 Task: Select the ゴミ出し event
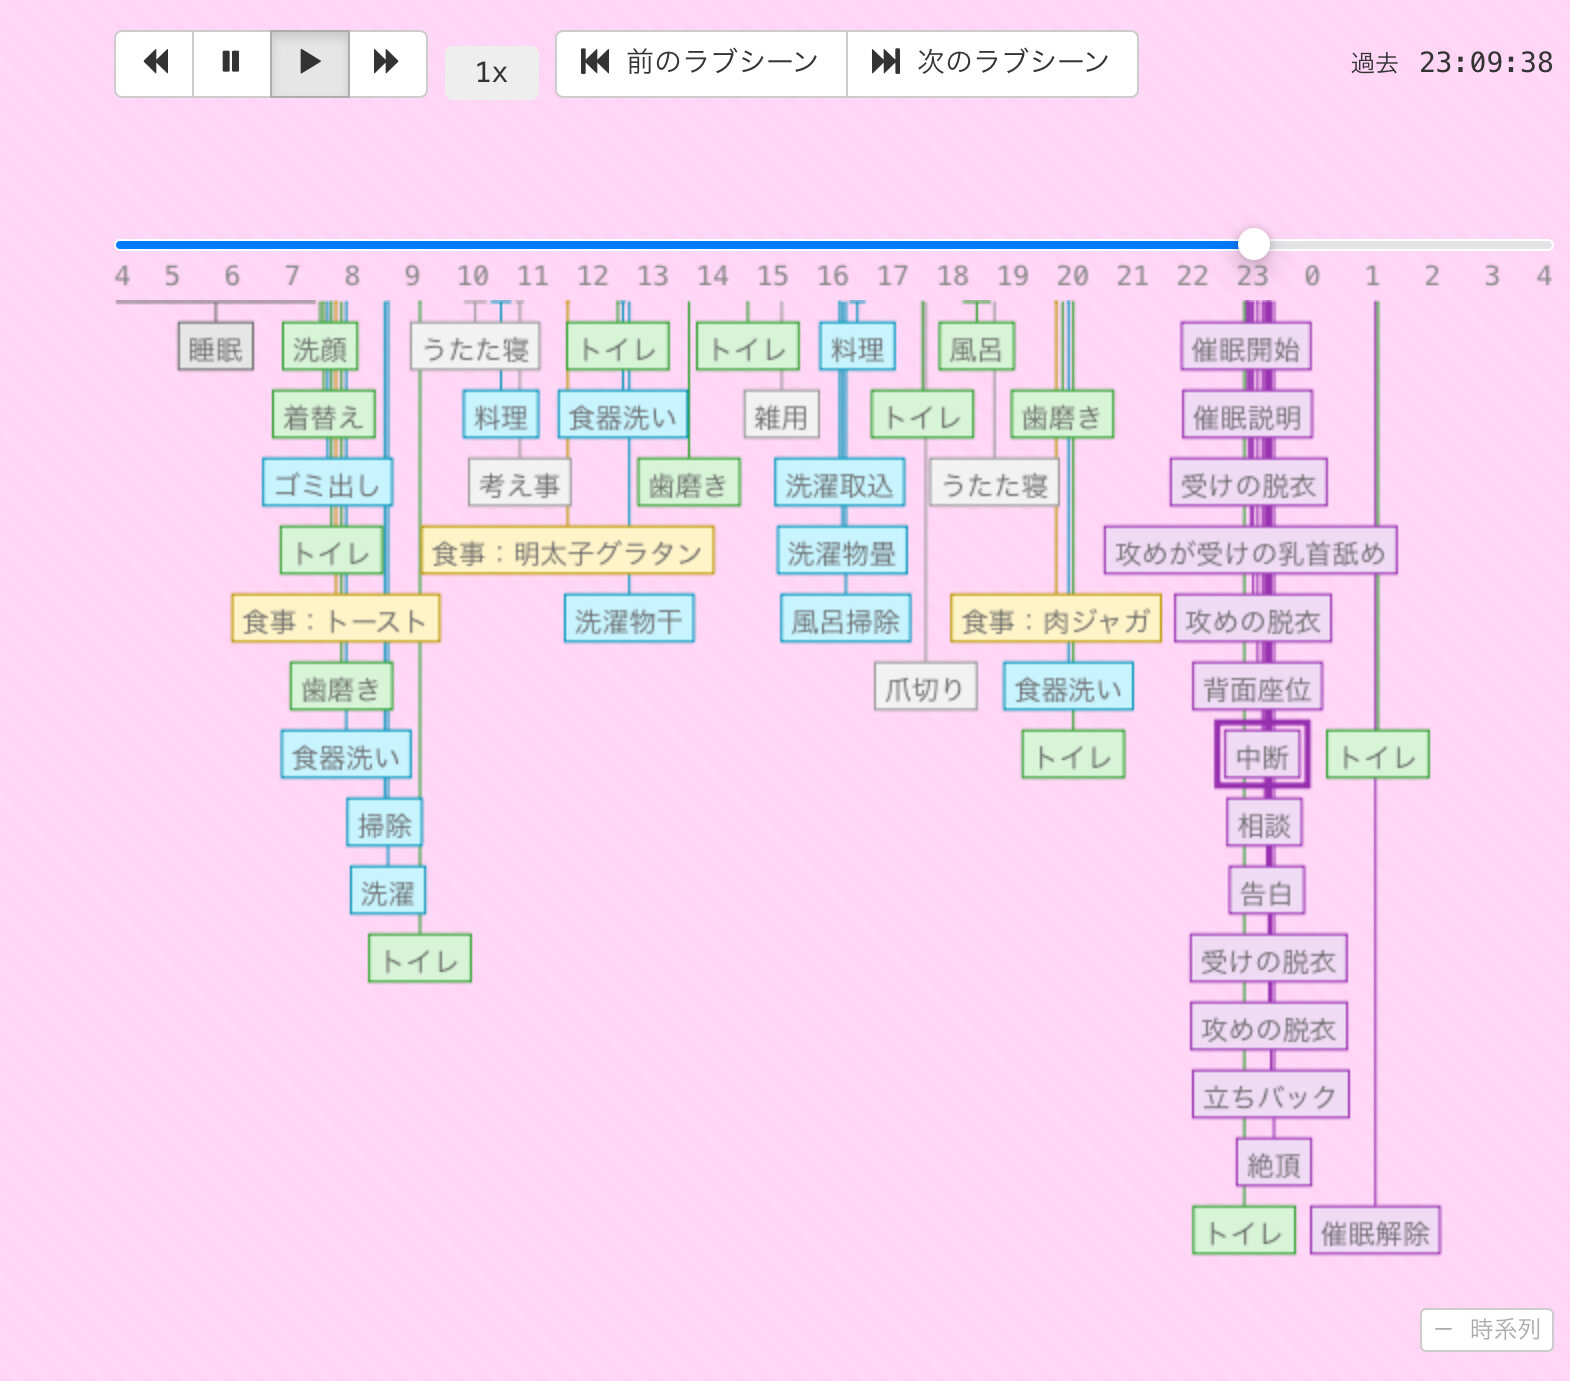327,484
